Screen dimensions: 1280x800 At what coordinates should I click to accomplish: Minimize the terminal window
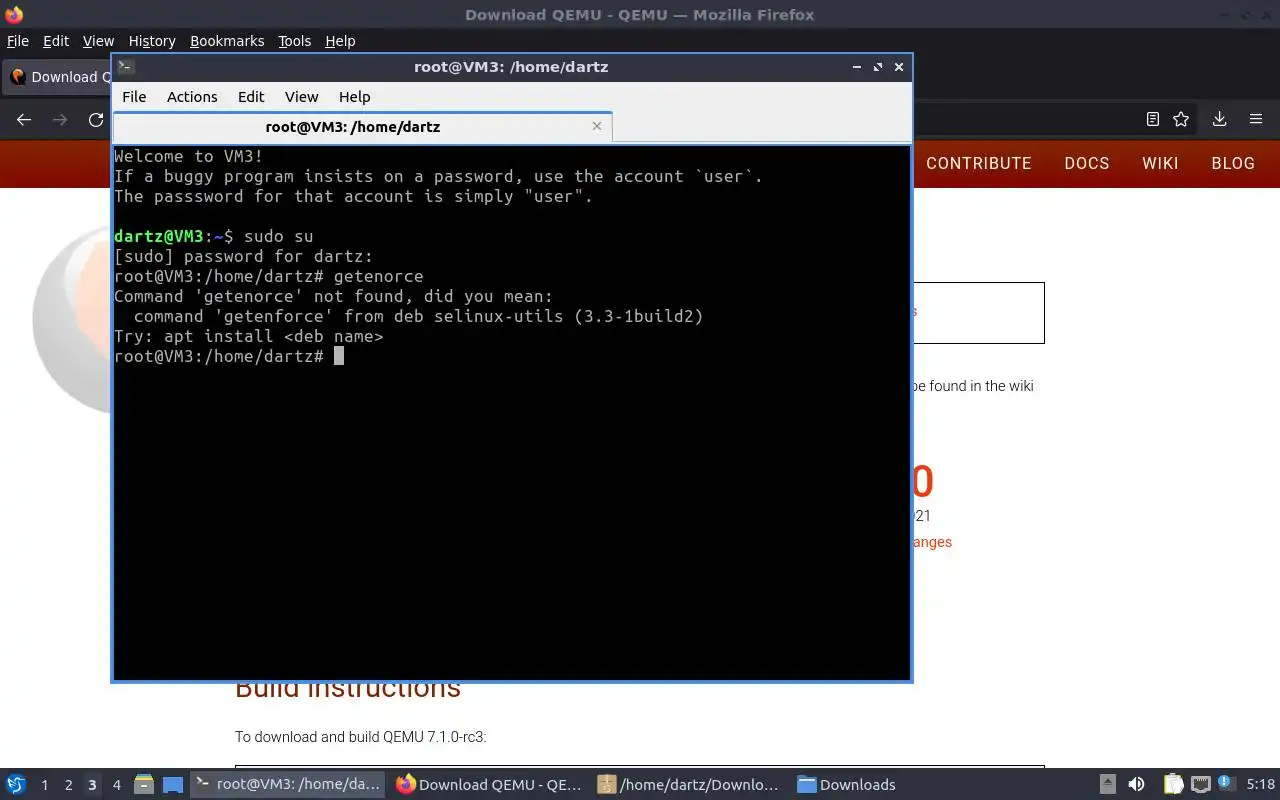[x=857, y=67]
